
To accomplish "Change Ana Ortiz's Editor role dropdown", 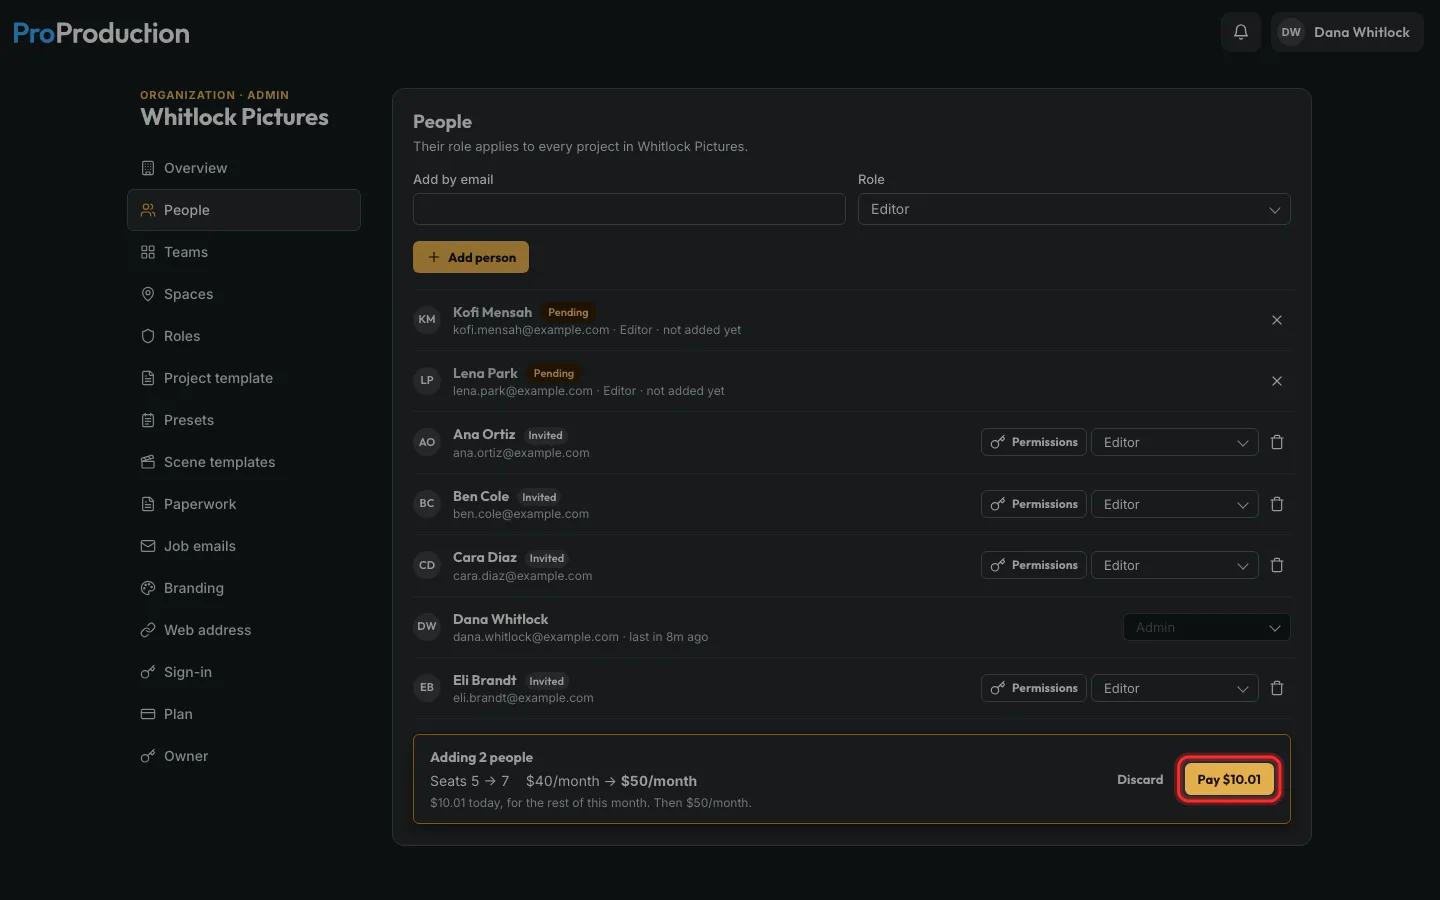I will [1175, 442].
